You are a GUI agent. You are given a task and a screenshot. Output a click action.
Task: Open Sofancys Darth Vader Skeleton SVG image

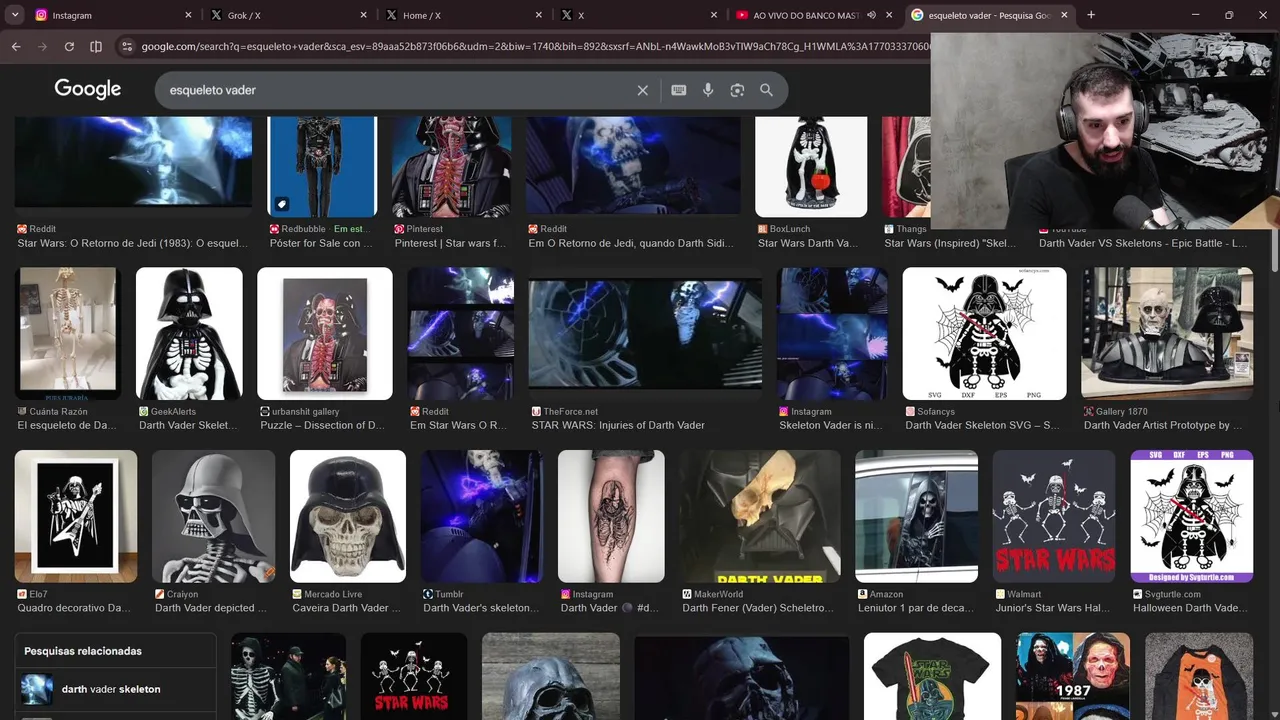click(x=984, y=334)
